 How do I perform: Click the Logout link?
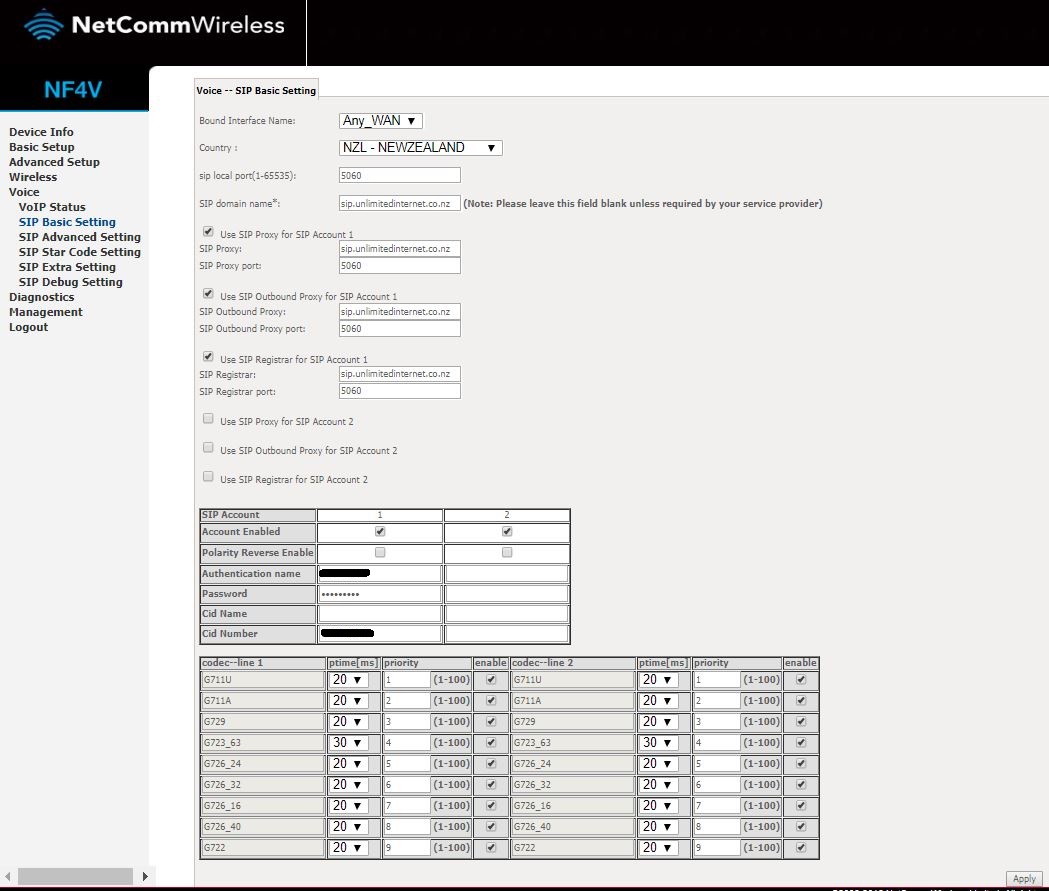click(x=28, y=327)
